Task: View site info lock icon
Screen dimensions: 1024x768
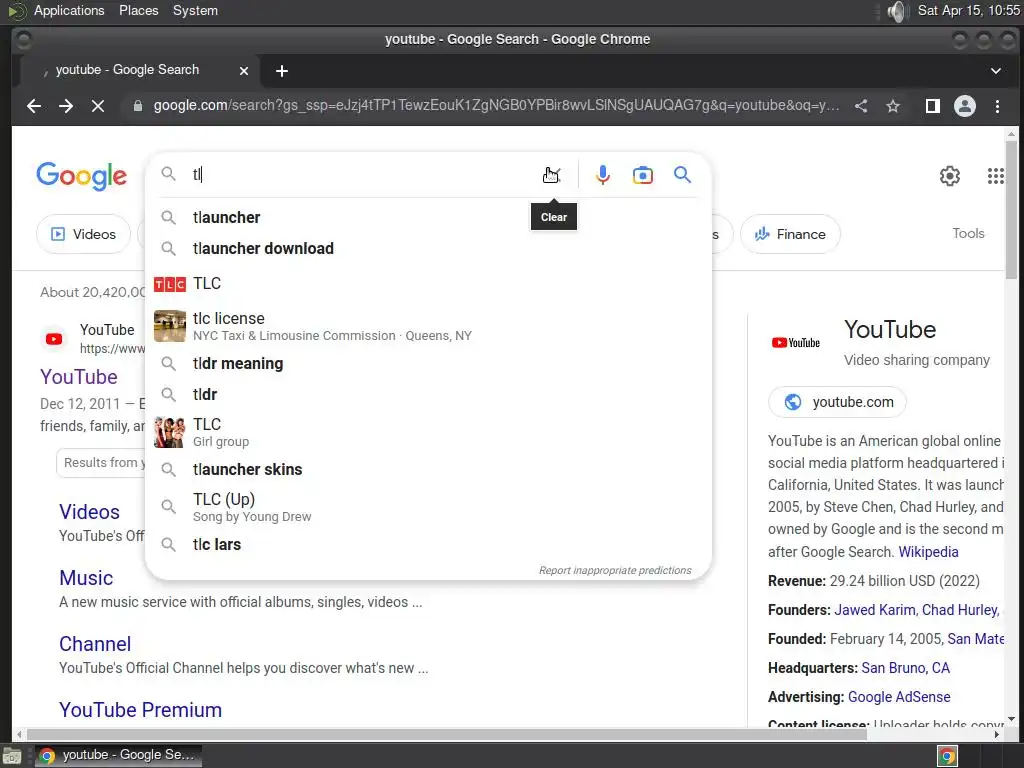Action: [138, 106]
